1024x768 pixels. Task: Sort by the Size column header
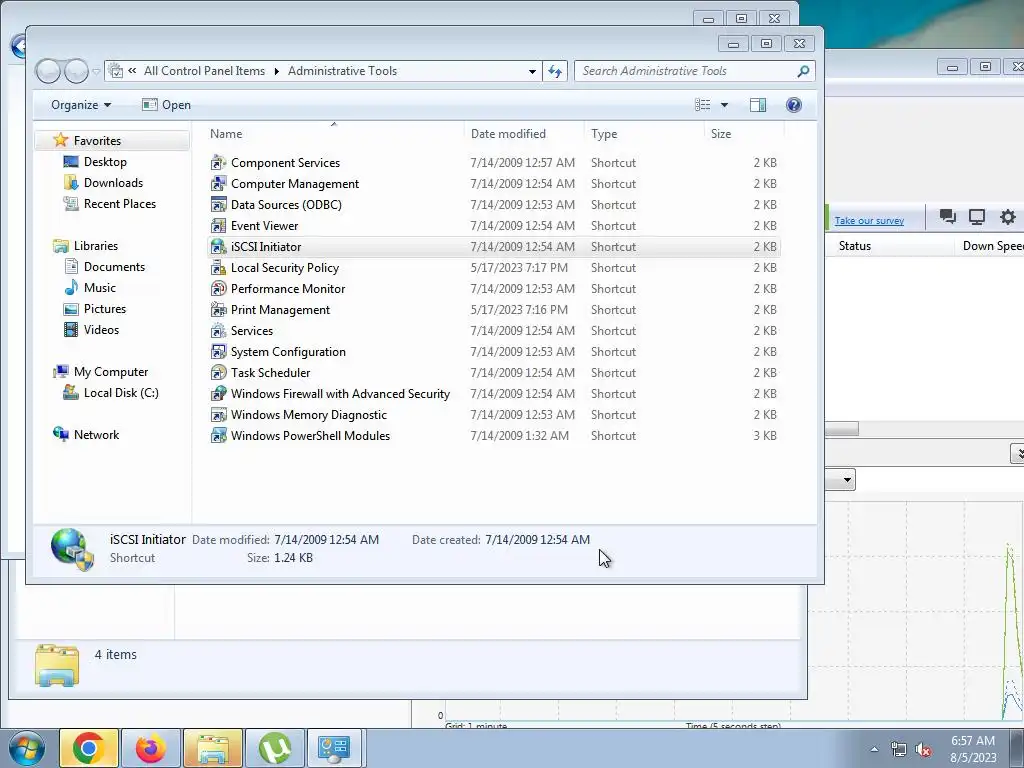pos(744,134)
